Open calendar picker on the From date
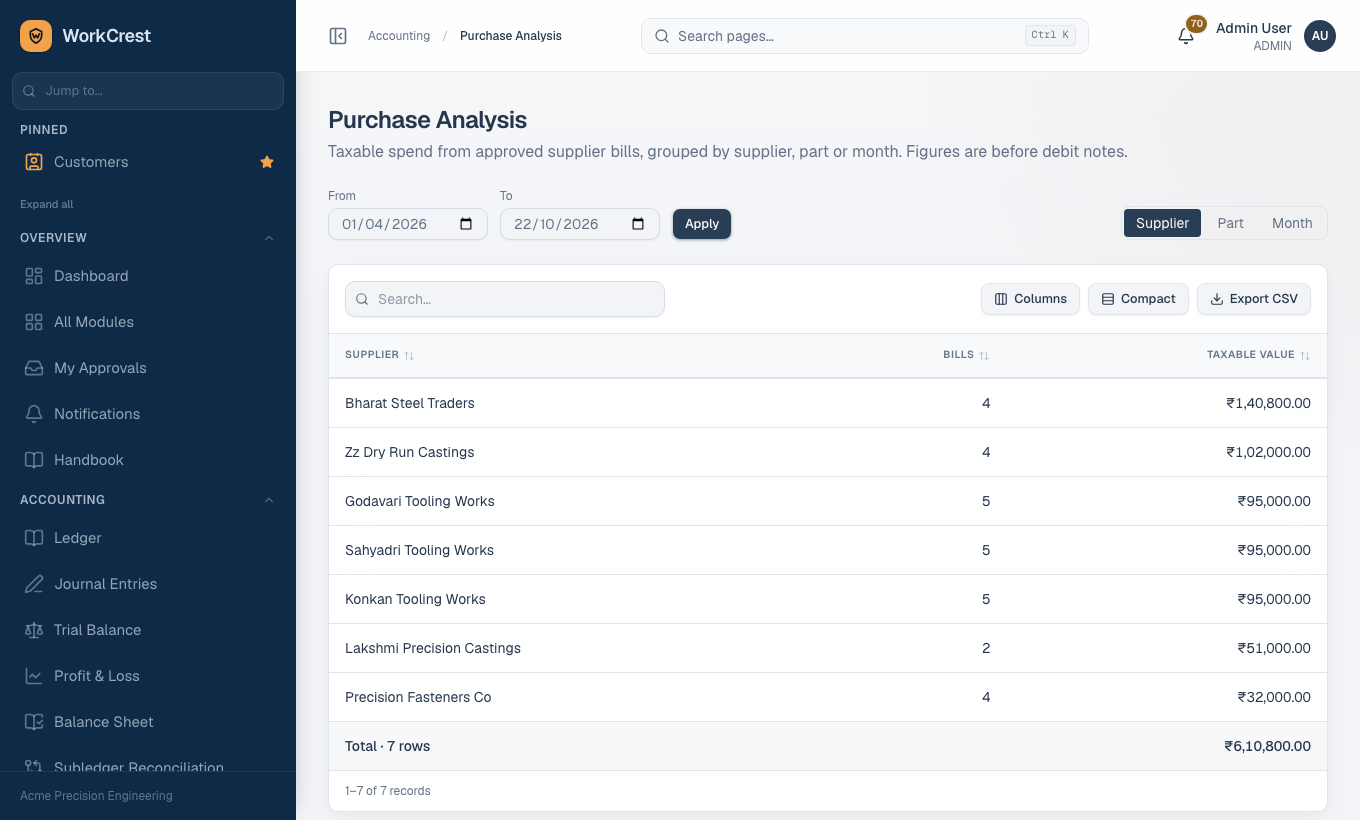1360x820 pixels. tap(466, 224)
